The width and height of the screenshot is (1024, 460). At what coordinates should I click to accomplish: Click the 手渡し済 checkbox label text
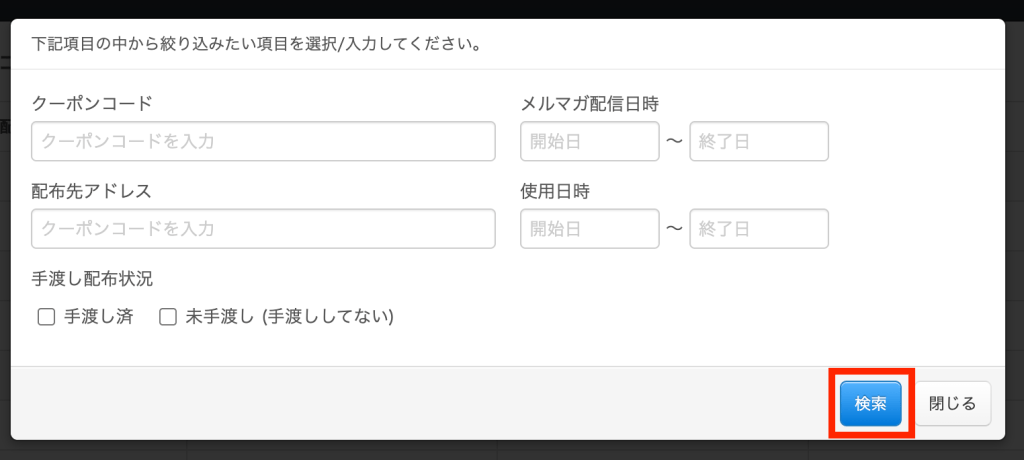(98, 317)
